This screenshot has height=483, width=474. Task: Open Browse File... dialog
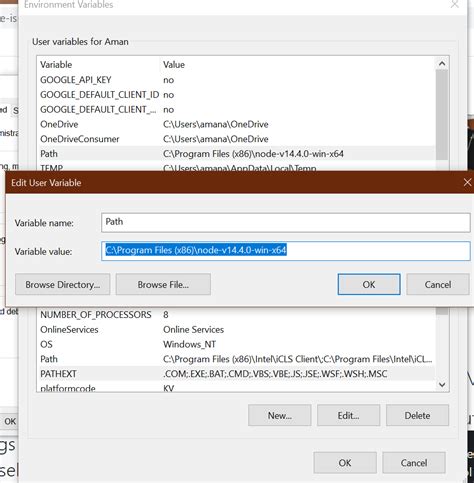[x=163, y=284]
